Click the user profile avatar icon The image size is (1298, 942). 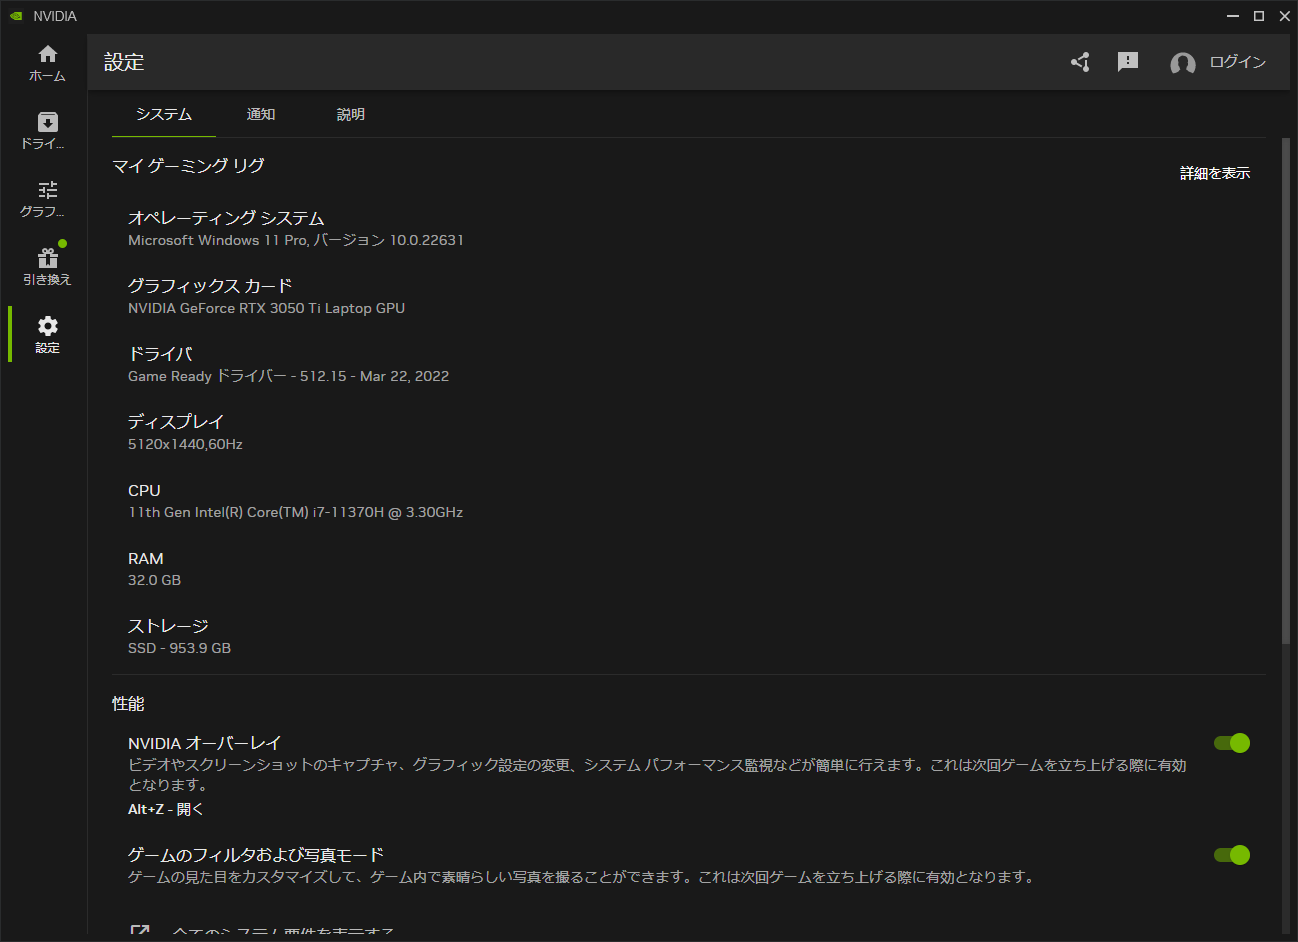pyautogui.click(x=1182, y=63)
